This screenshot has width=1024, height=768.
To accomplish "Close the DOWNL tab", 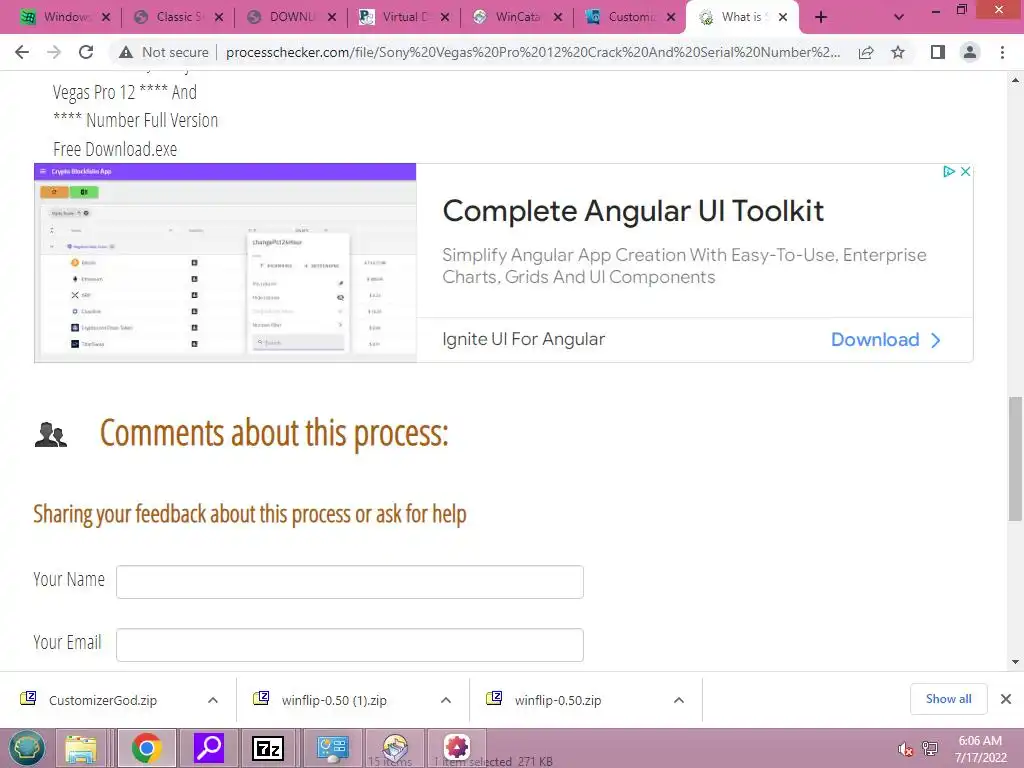I will click(332, 18).
